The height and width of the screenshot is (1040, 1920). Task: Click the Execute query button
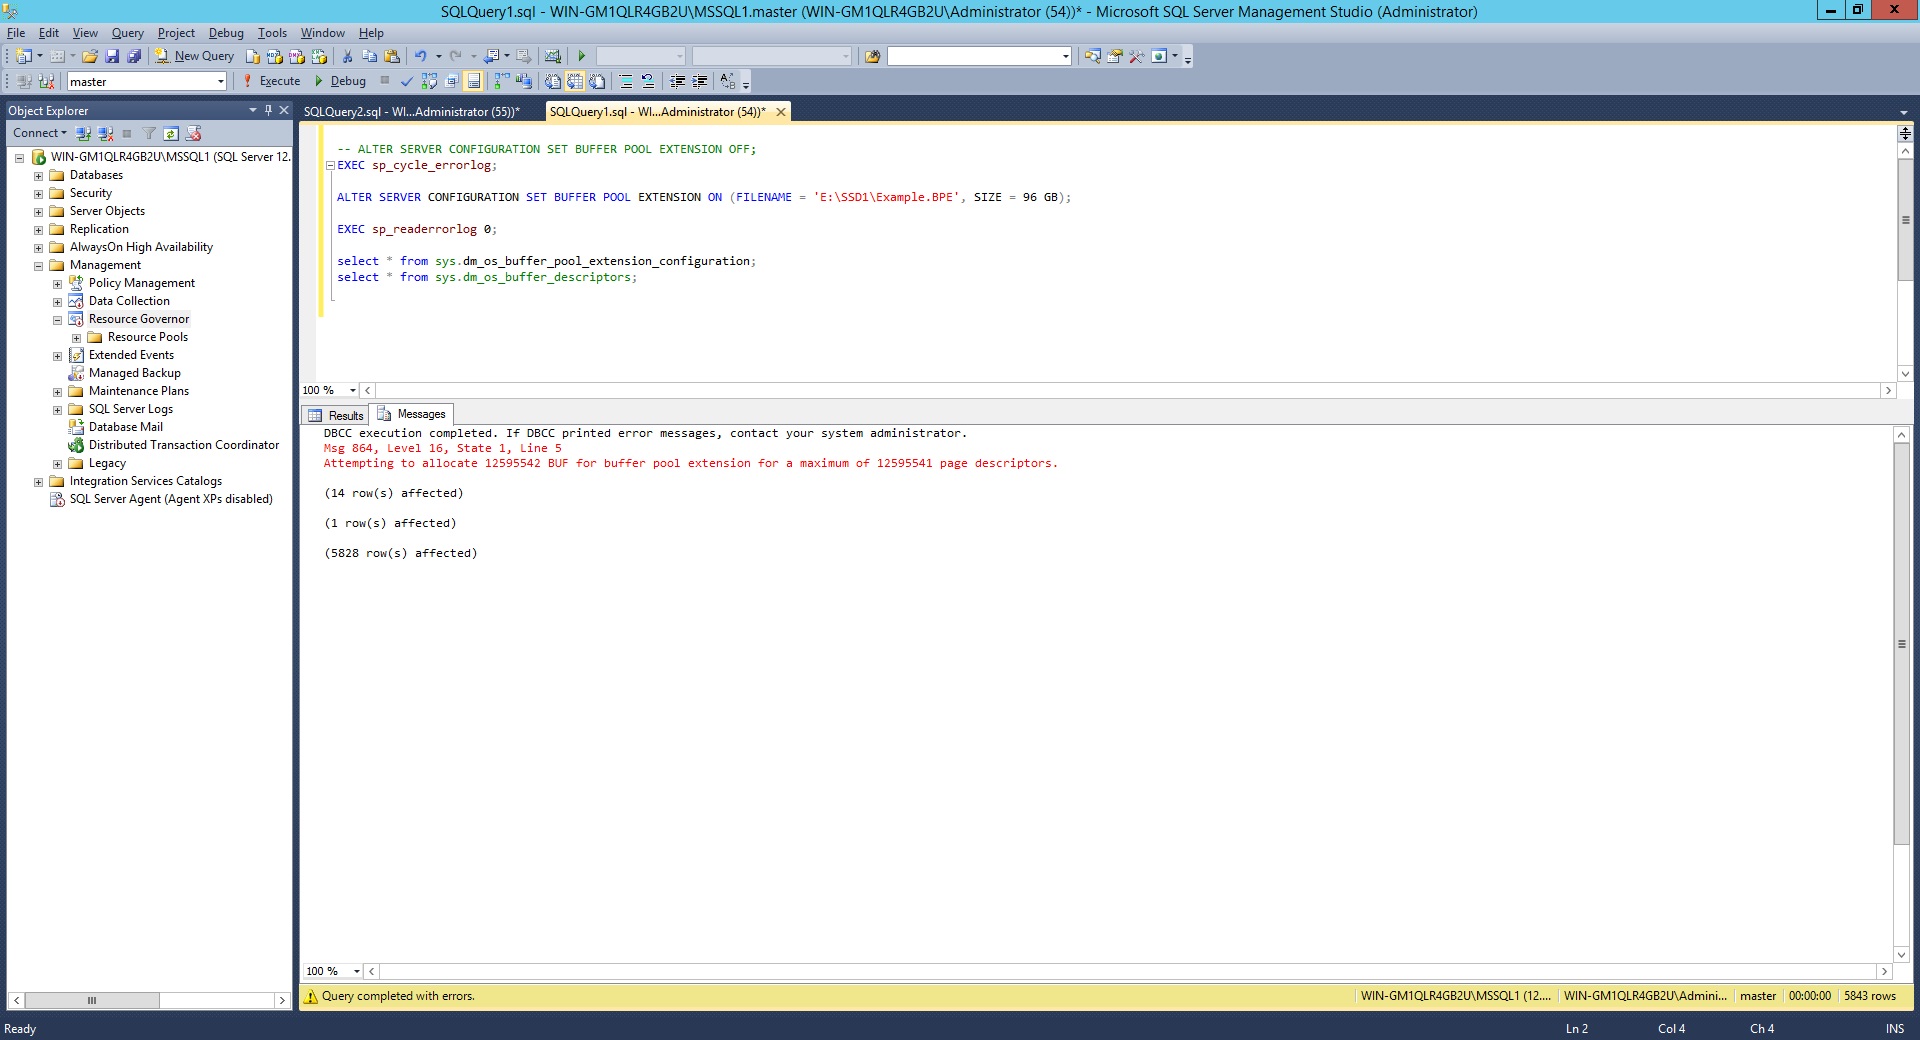271,81
